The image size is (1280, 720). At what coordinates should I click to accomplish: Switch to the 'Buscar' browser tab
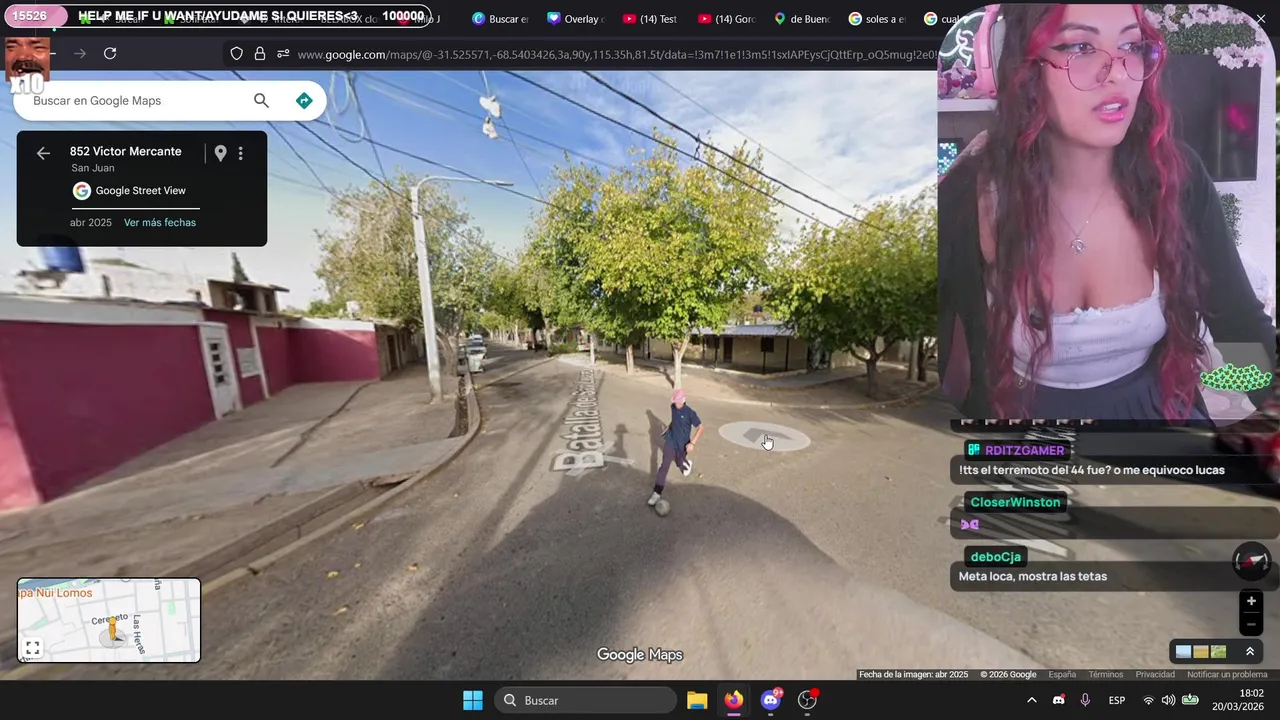coord(500,19)
